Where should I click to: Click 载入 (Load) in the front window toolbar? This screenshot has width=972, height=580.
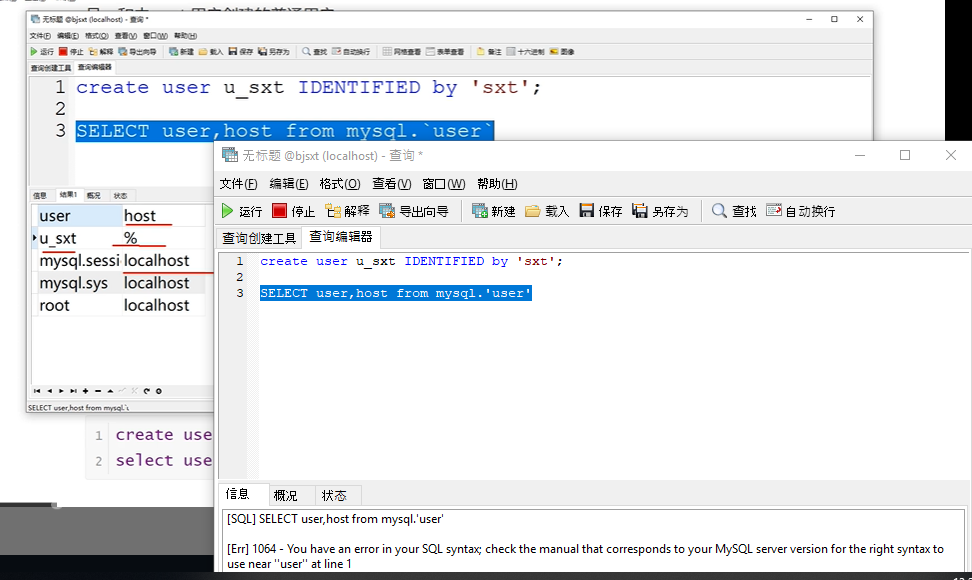[x=547, y=211]
